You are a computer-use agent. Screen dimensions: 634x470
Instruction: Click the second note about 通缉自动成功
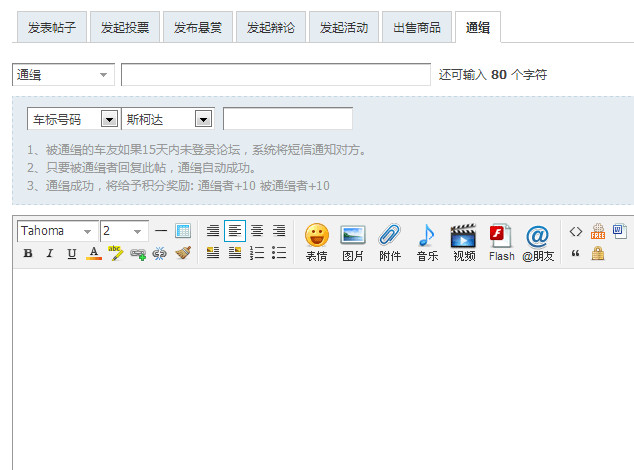pos(142,168)
